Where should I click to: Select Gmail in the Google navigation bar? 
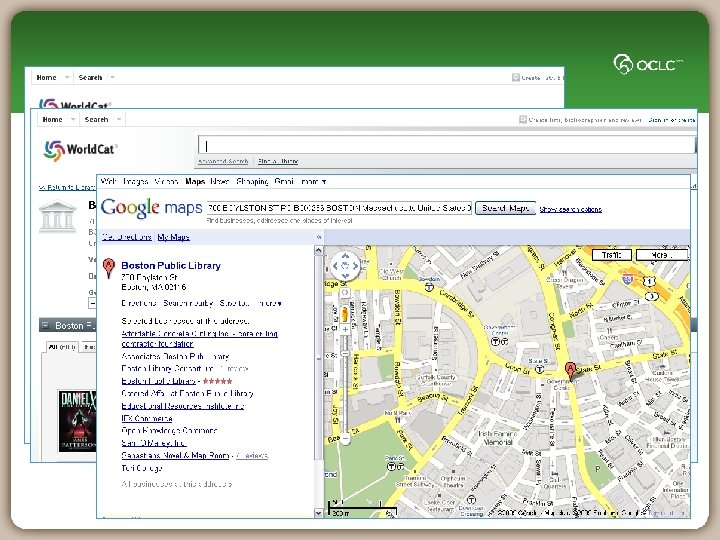click(x=284, y=181)
